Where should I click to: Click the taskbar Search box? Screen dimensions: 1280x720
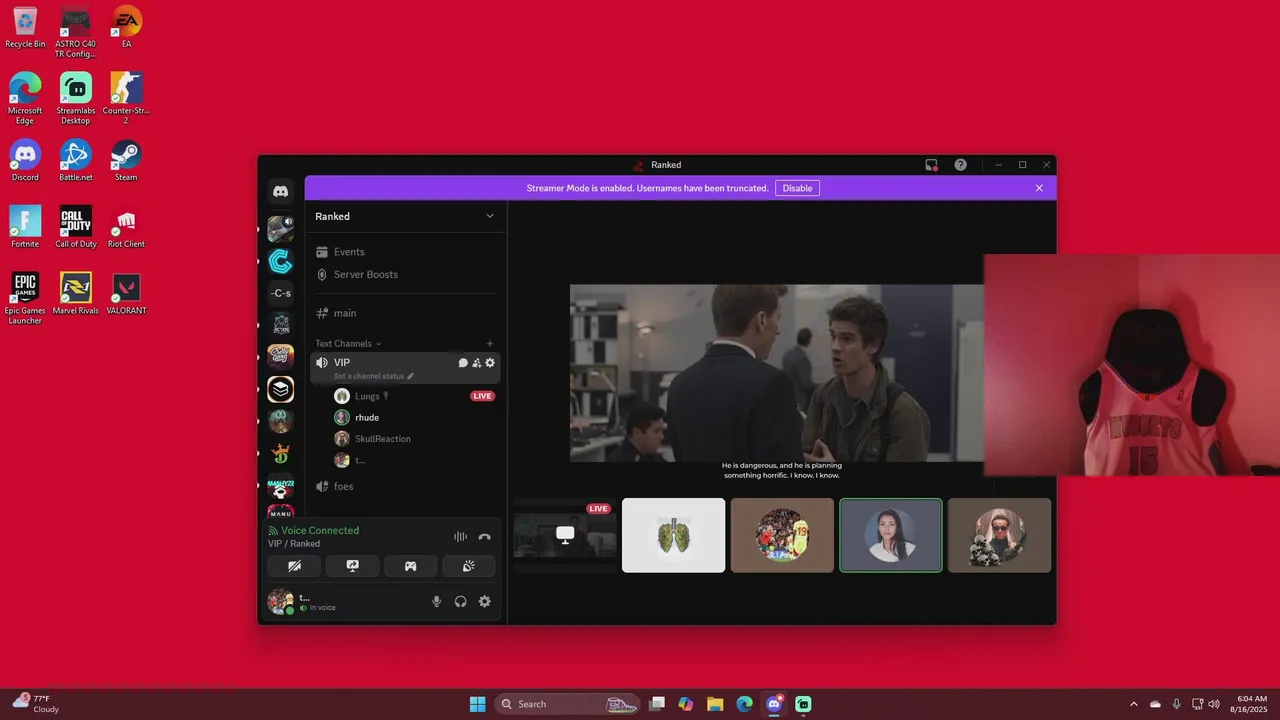[x=566, y=704]
